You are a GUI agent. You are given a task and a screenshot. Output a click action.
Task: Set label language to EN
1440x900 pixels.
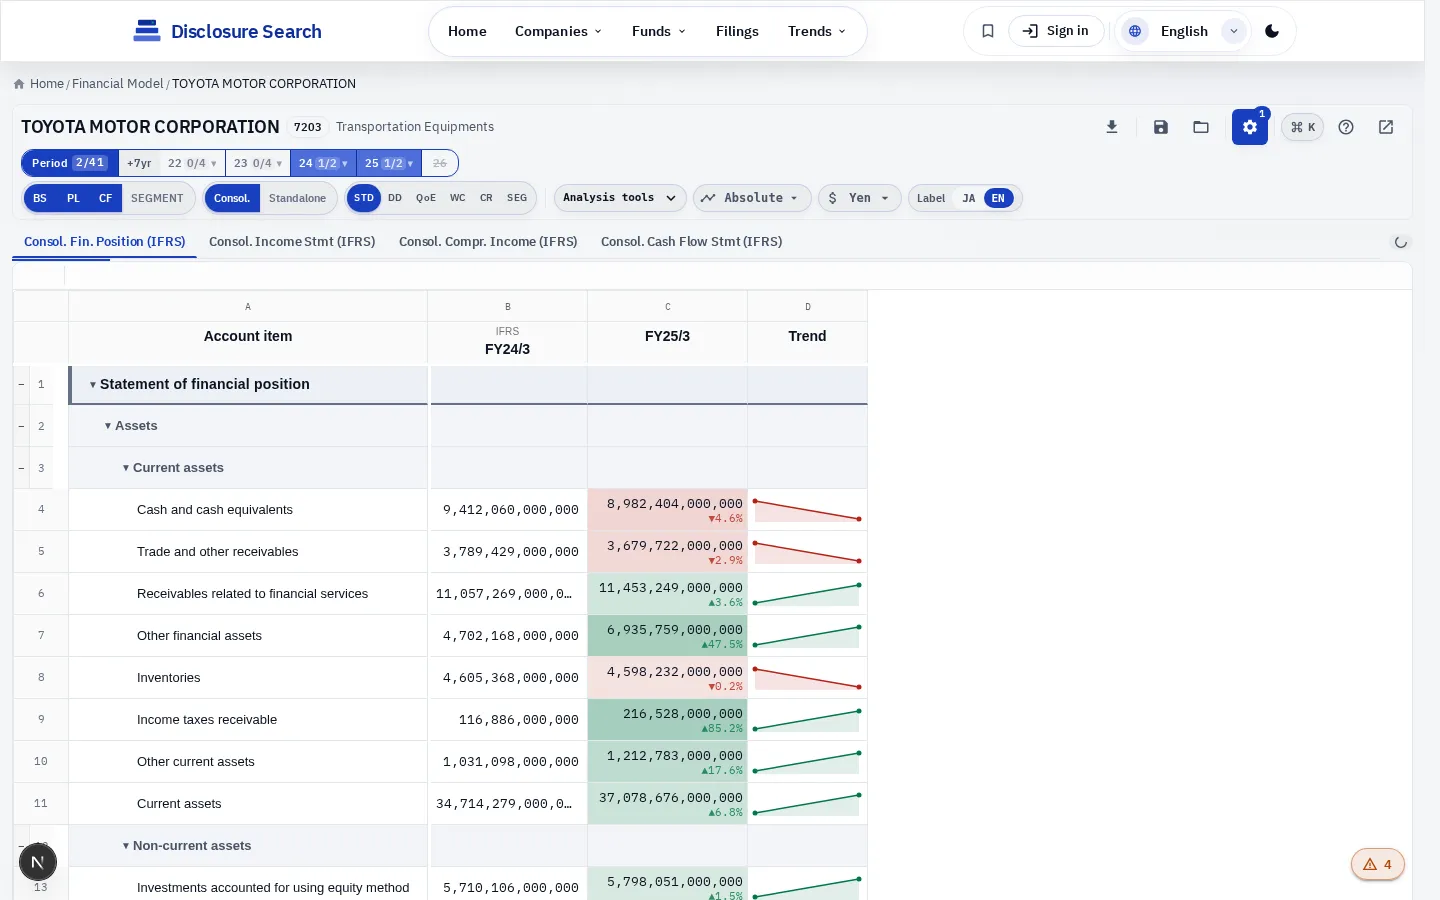pos(998,198)
